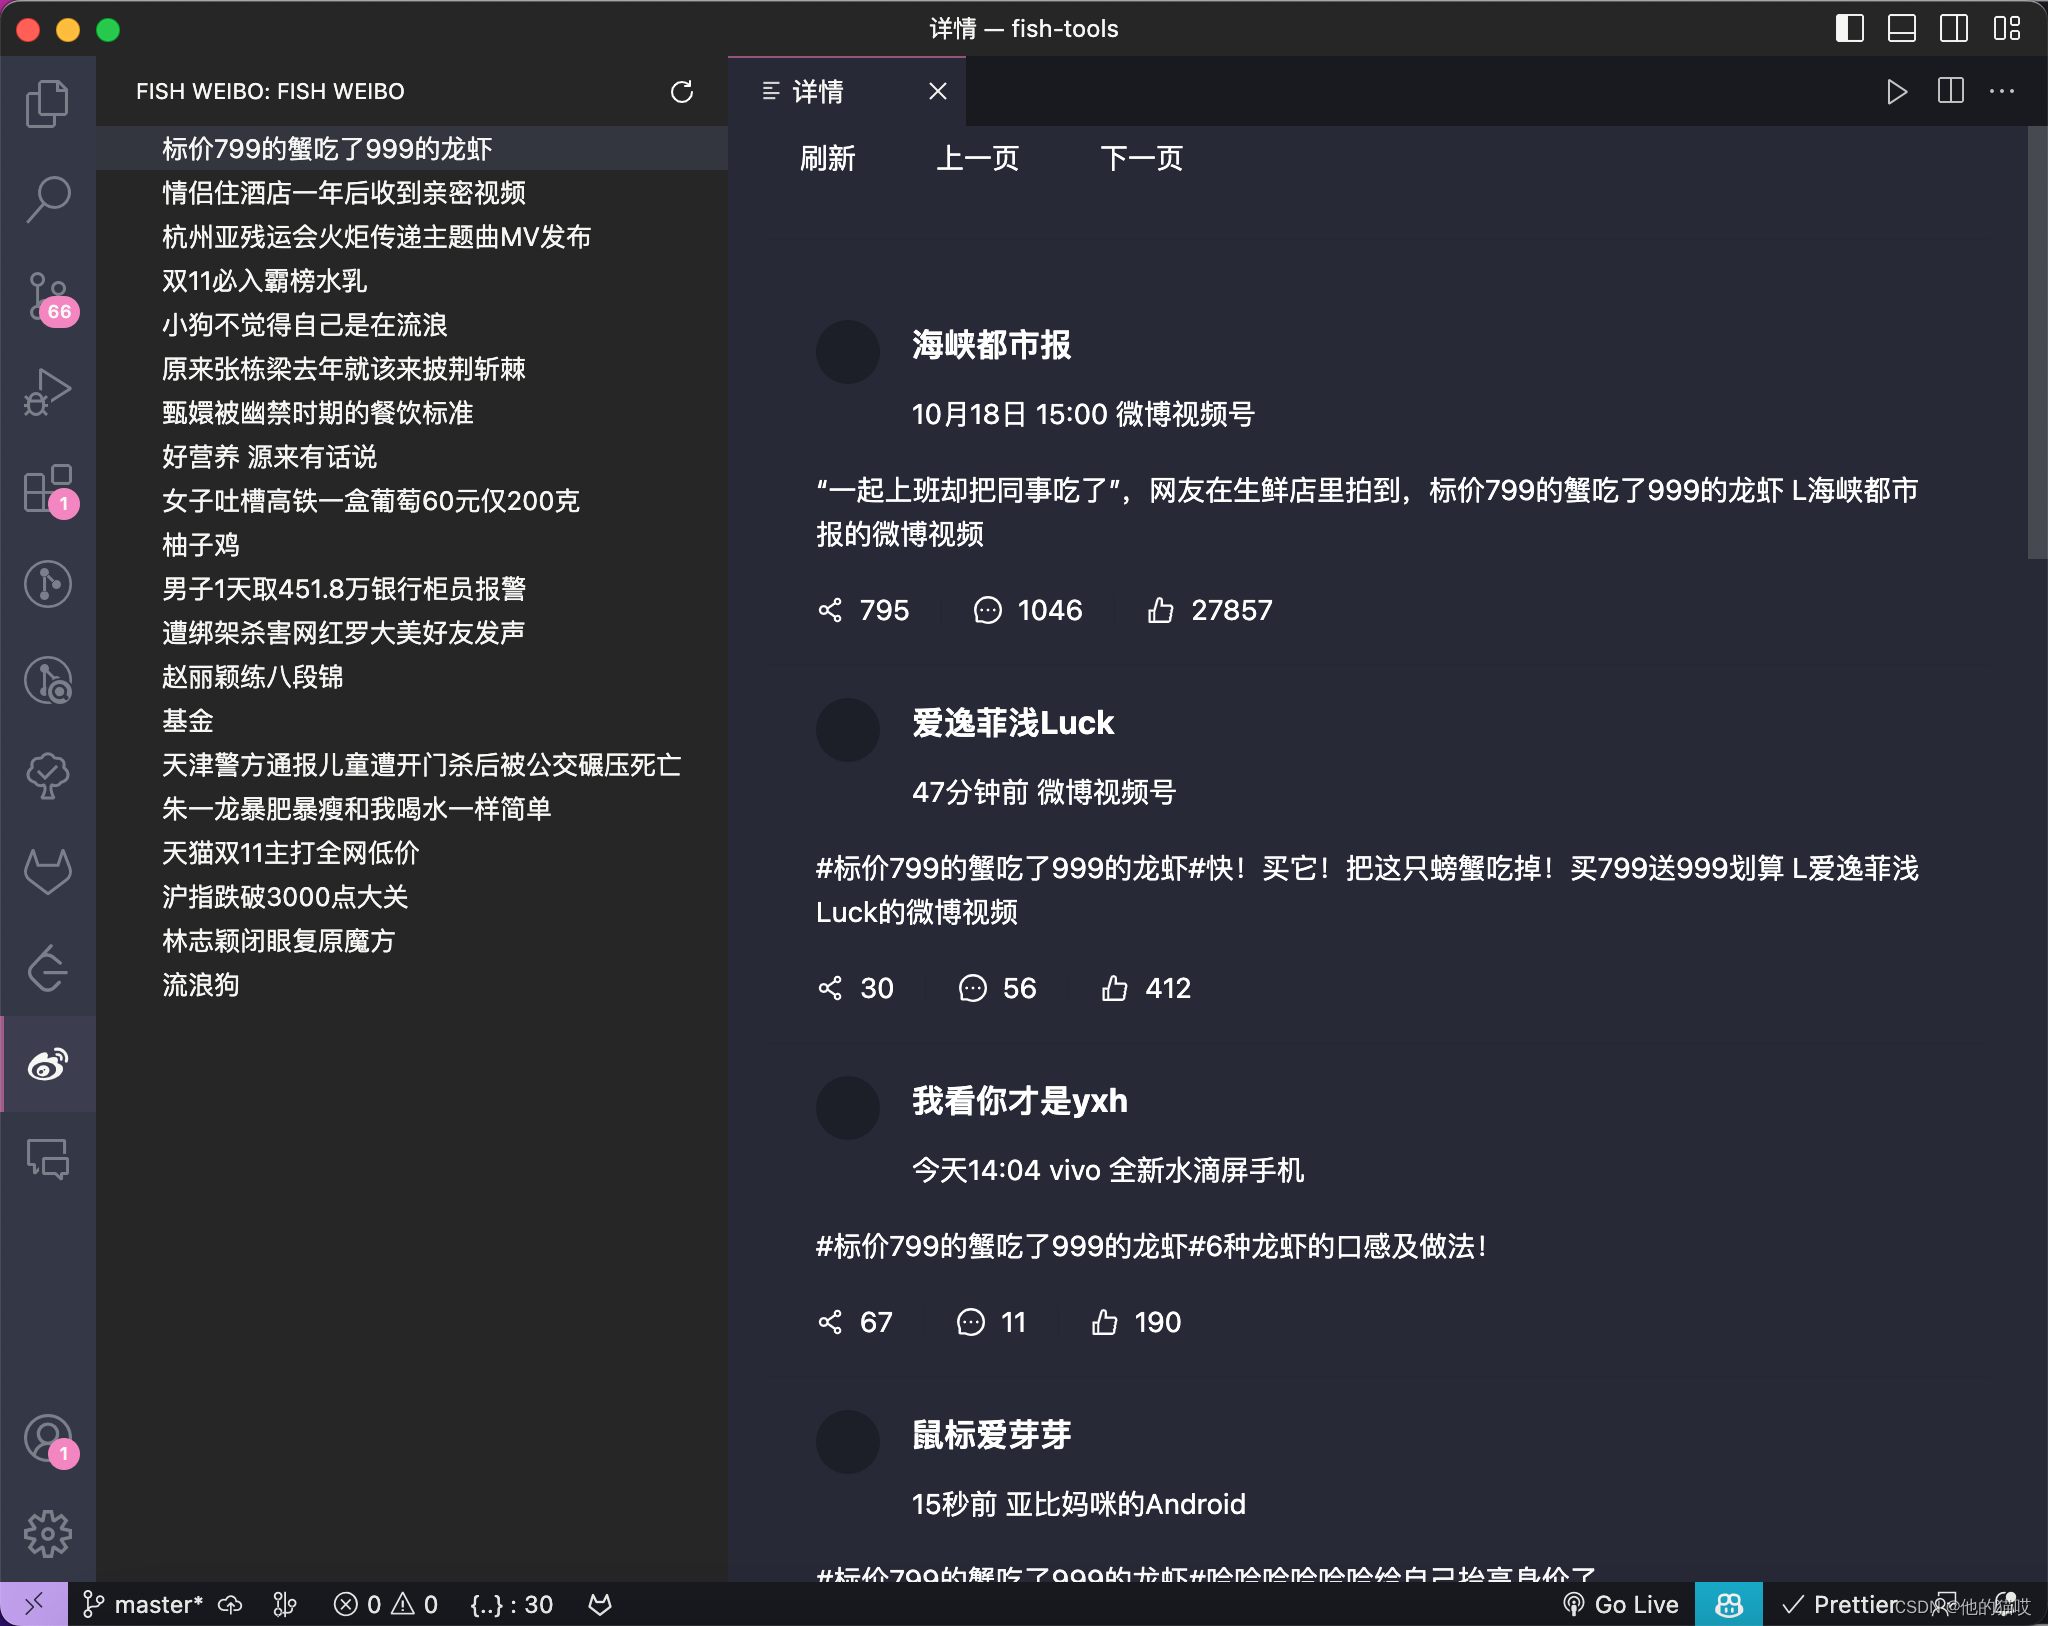Click the username 我看你才是yxh

click(1019, 1100)
